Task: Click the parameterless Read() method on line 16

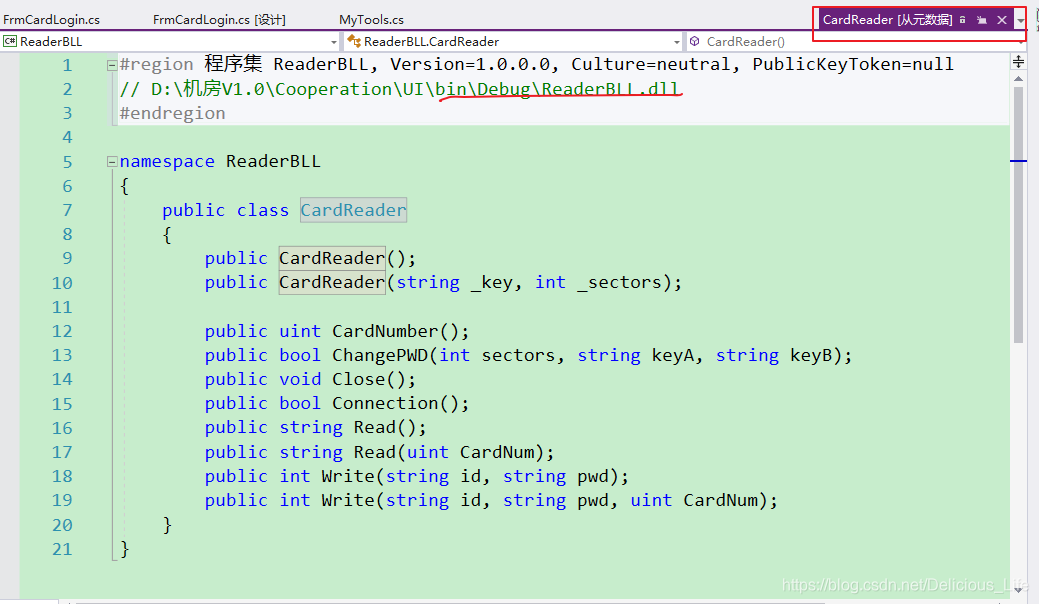Action: (374, 427)
